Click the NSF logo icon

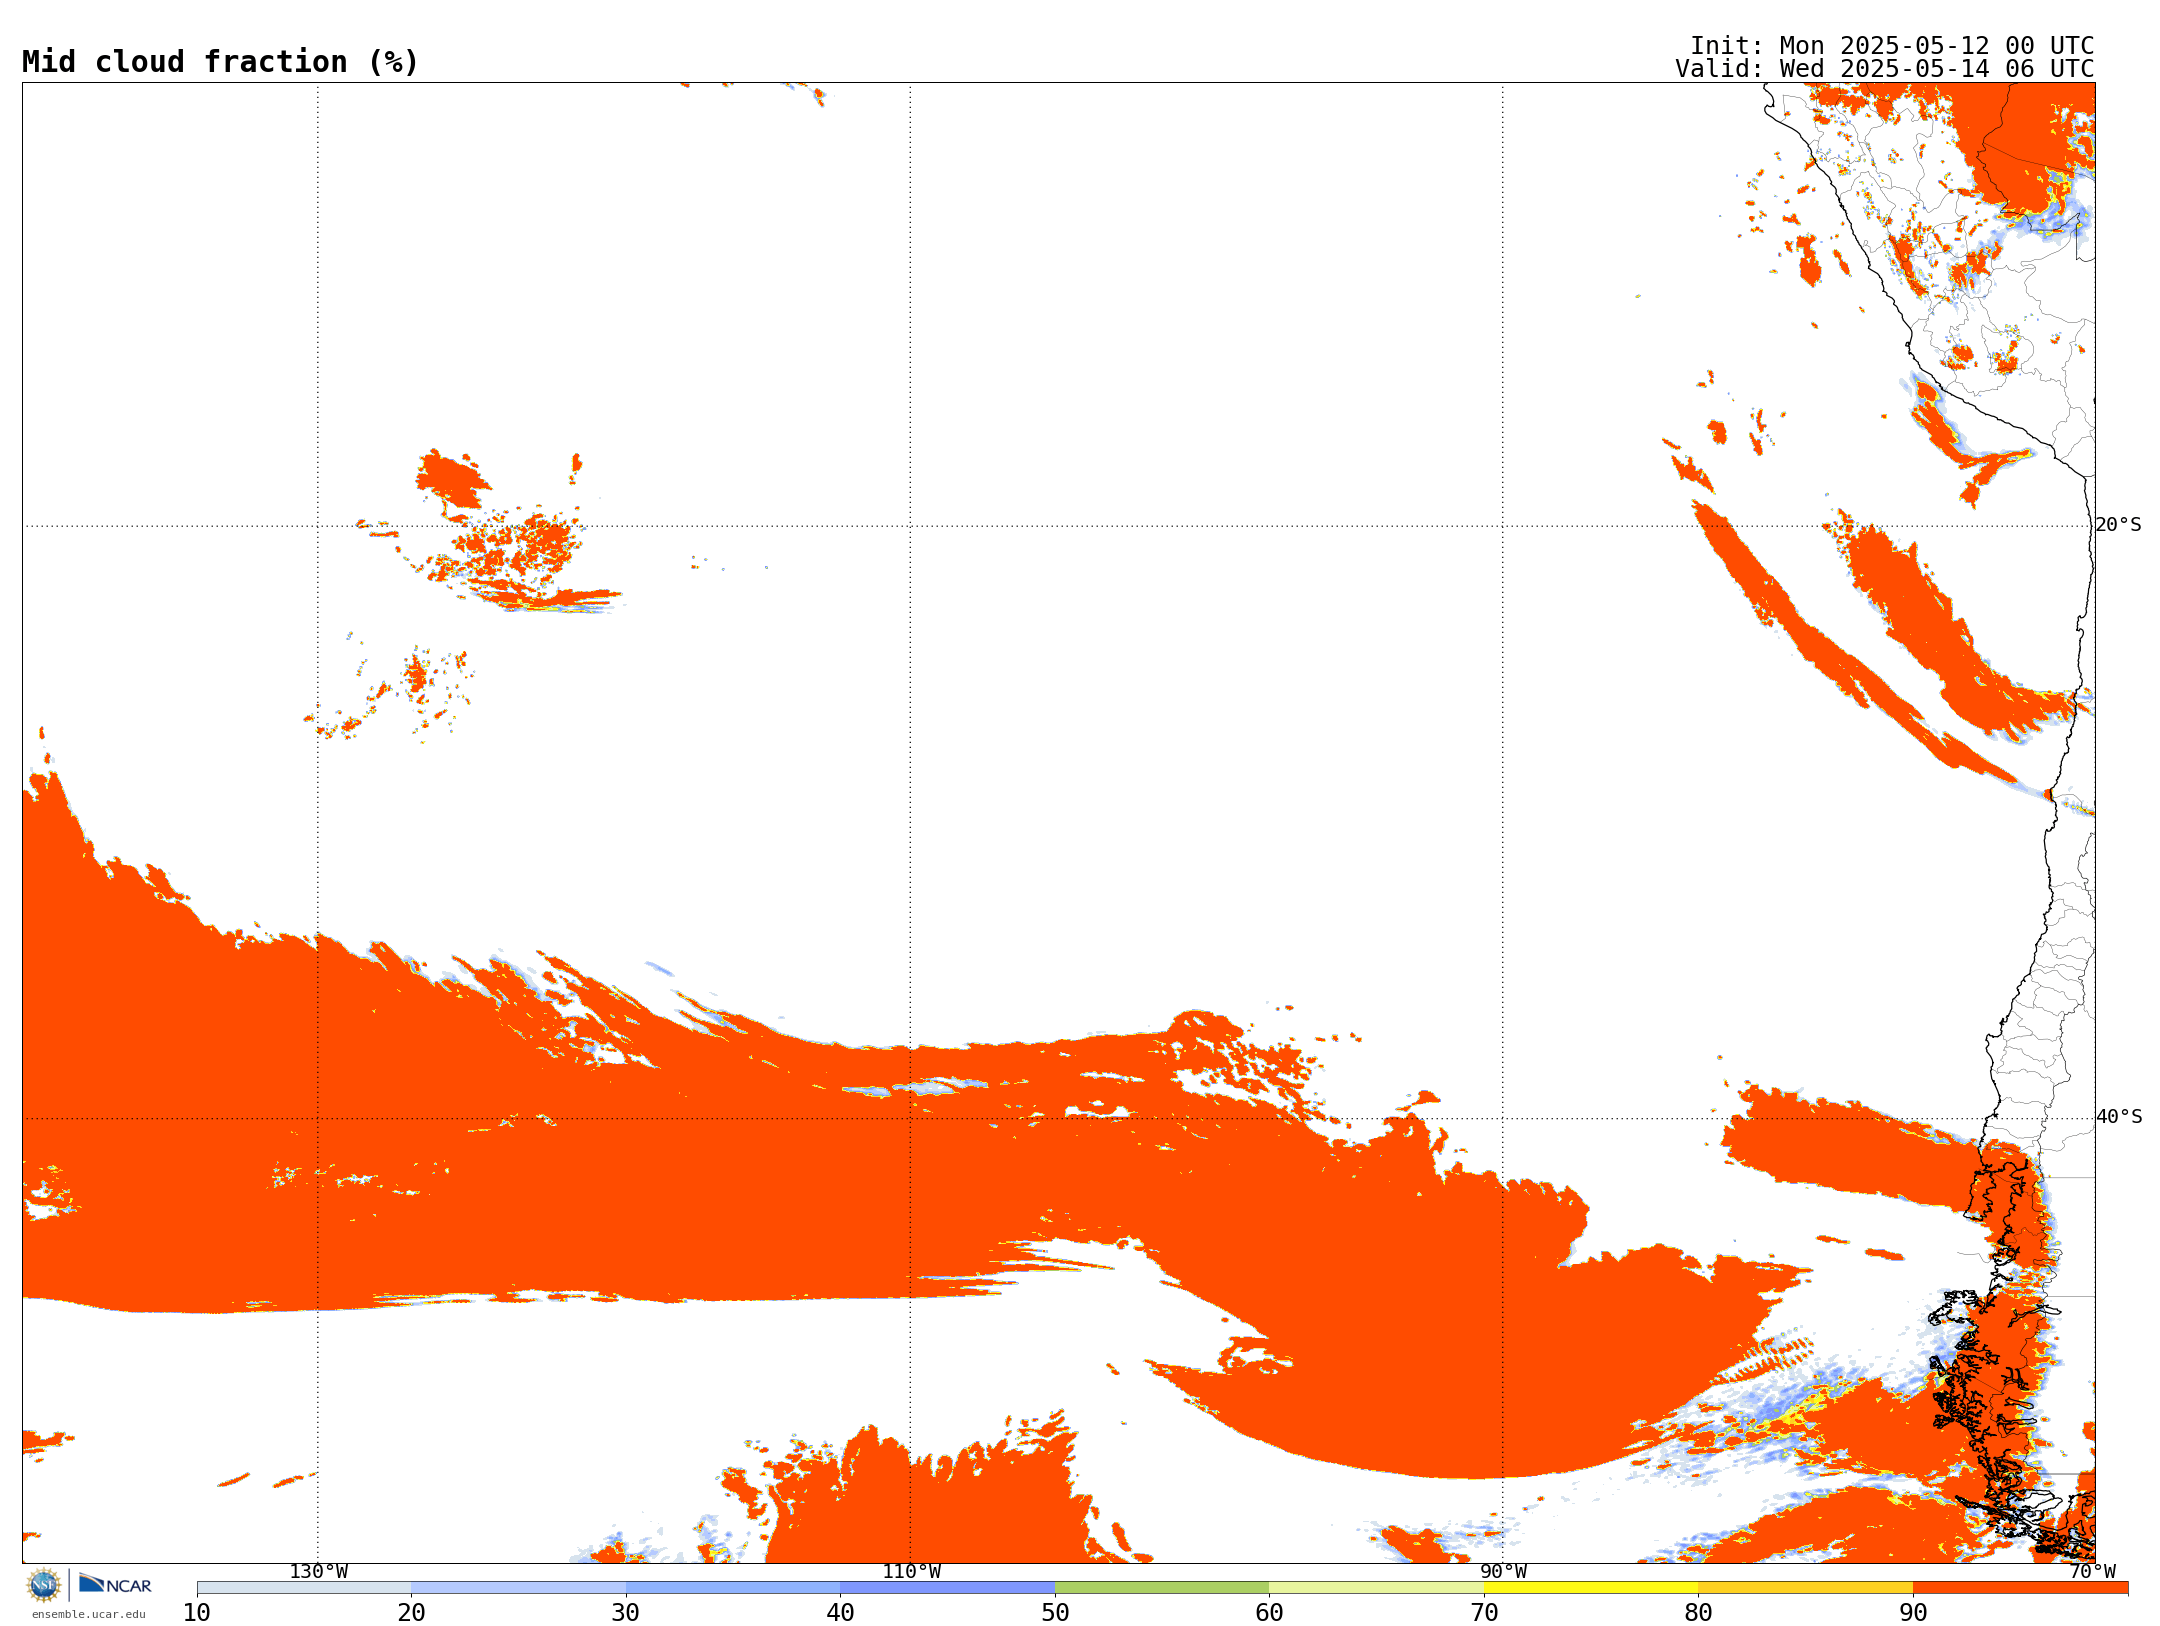[x=44, y=1585]
